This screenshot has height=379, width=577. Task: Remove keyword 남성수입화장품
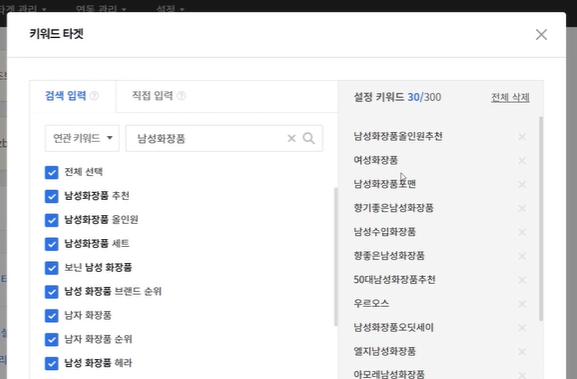pos(522,232)
